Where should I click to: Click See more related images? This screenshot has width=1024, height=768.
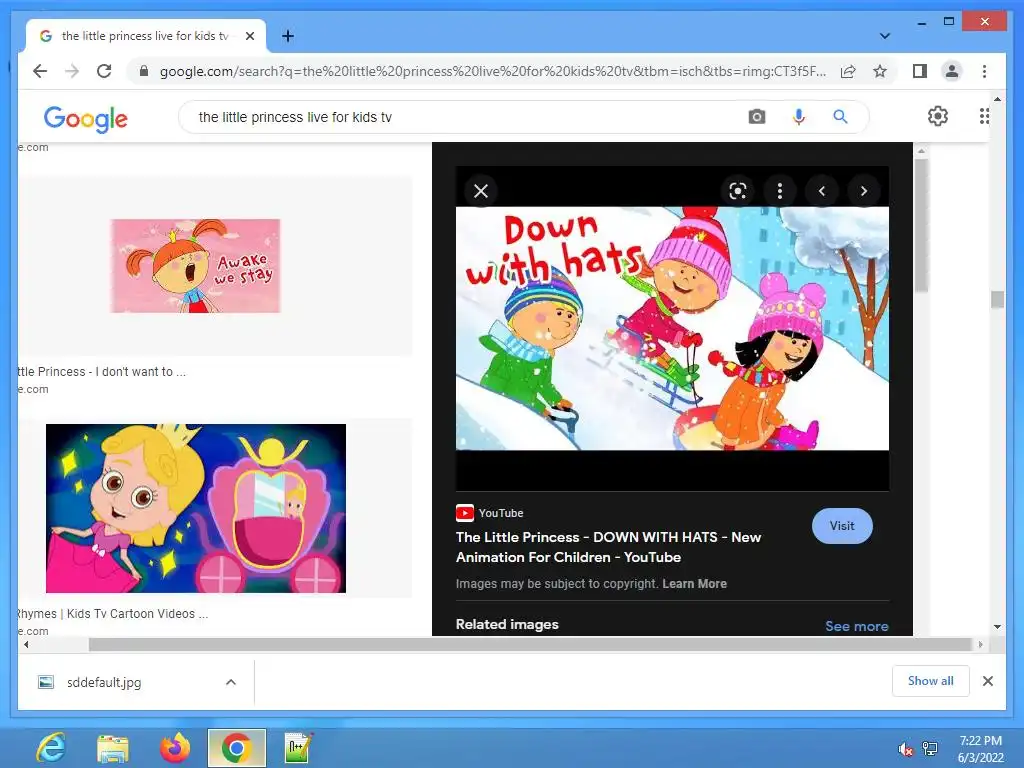(857, 626)
